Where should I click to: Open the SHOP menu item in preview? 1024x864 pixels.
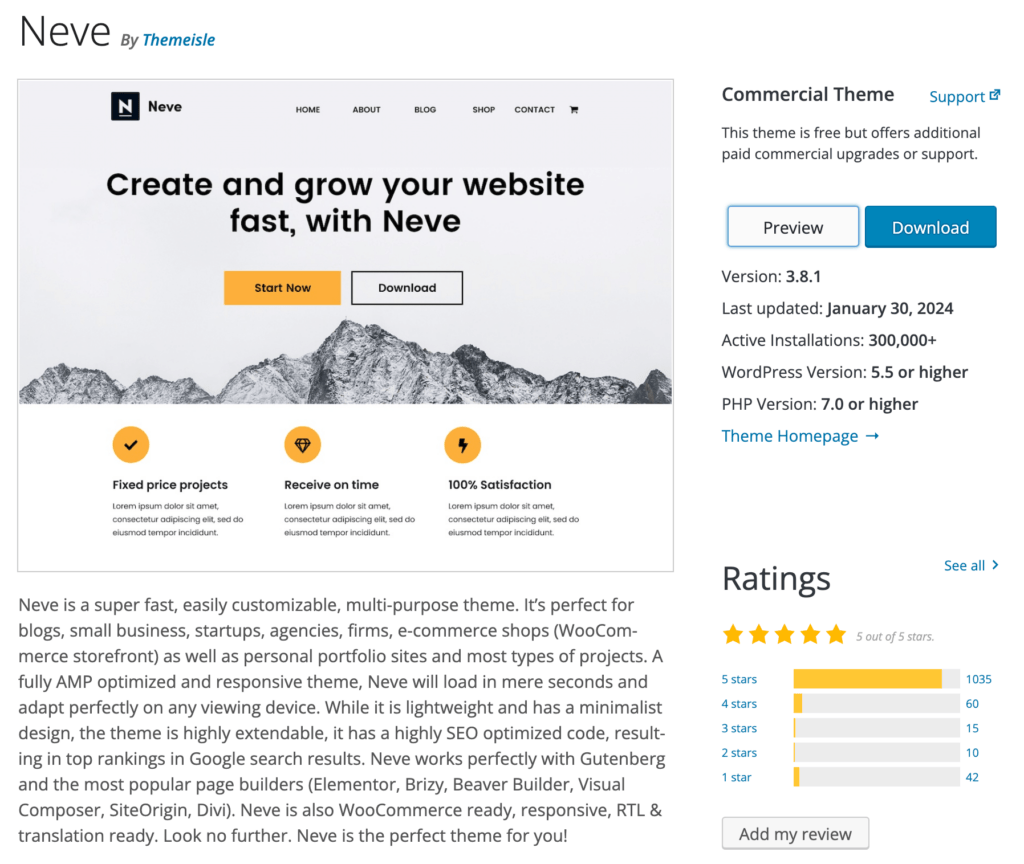click(x=483, y=110)
